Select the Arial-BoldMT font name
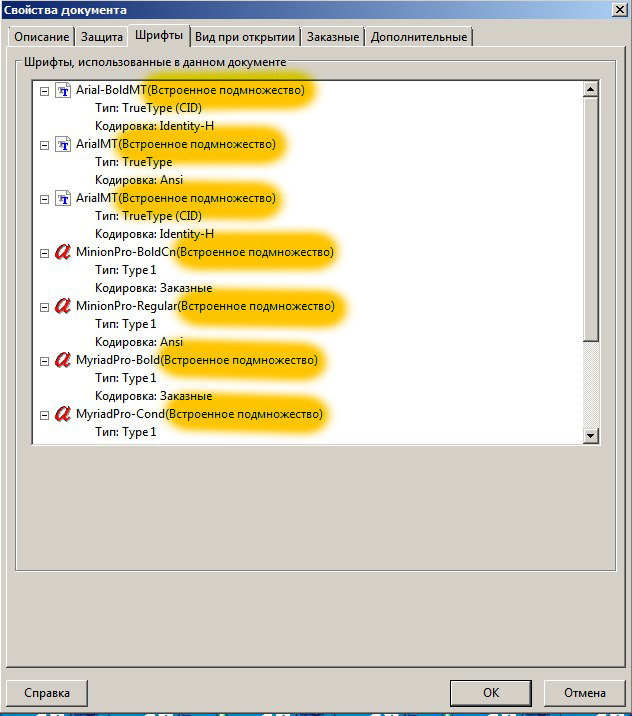The image size is (632, 716). 111,90
